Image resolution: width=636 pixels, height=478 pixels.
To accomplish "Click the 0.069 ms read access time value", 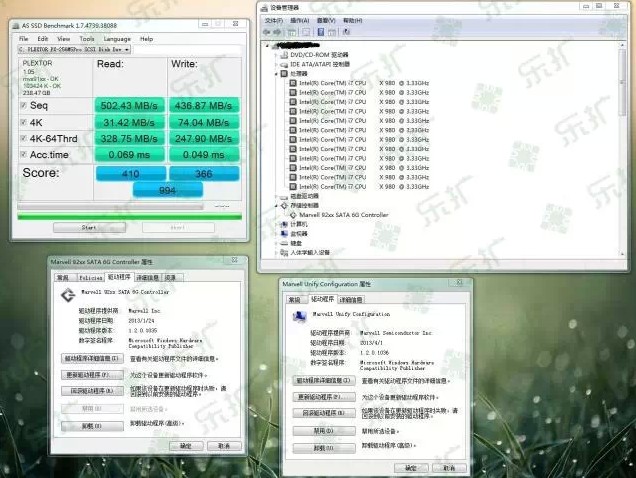I will [129, 155].
